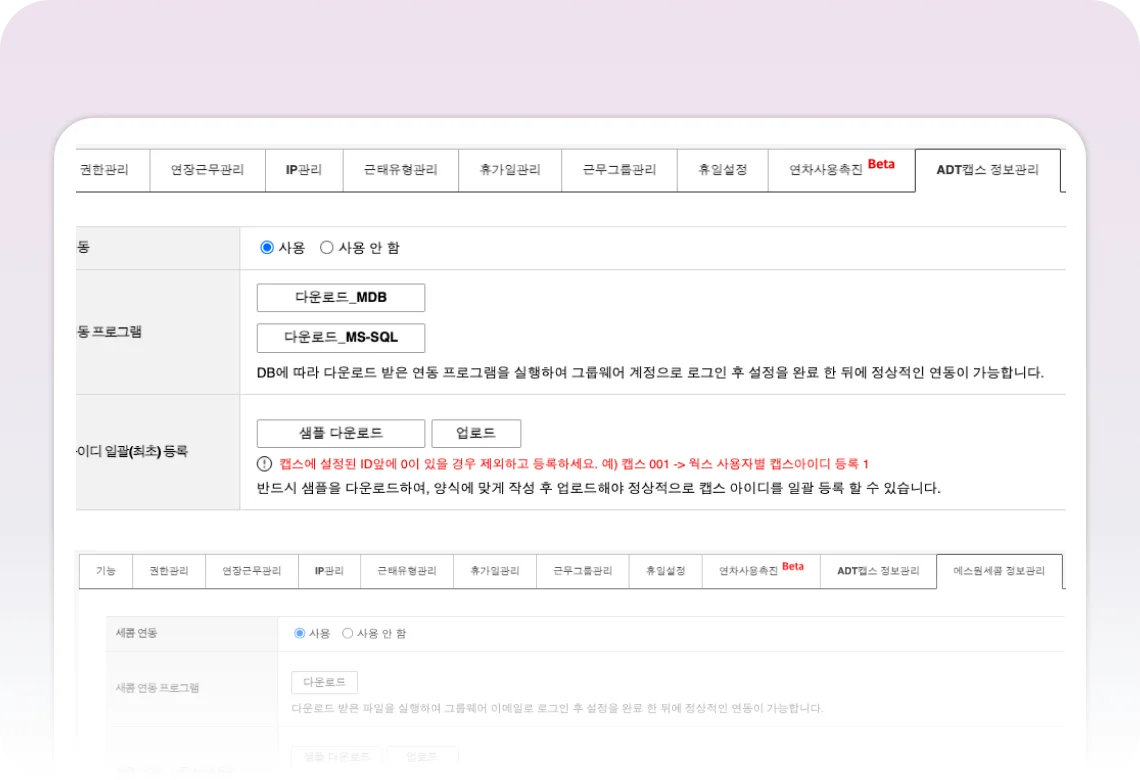Open the active ADT캡스 정보관리 tab in the 캡스 panel

986,170
